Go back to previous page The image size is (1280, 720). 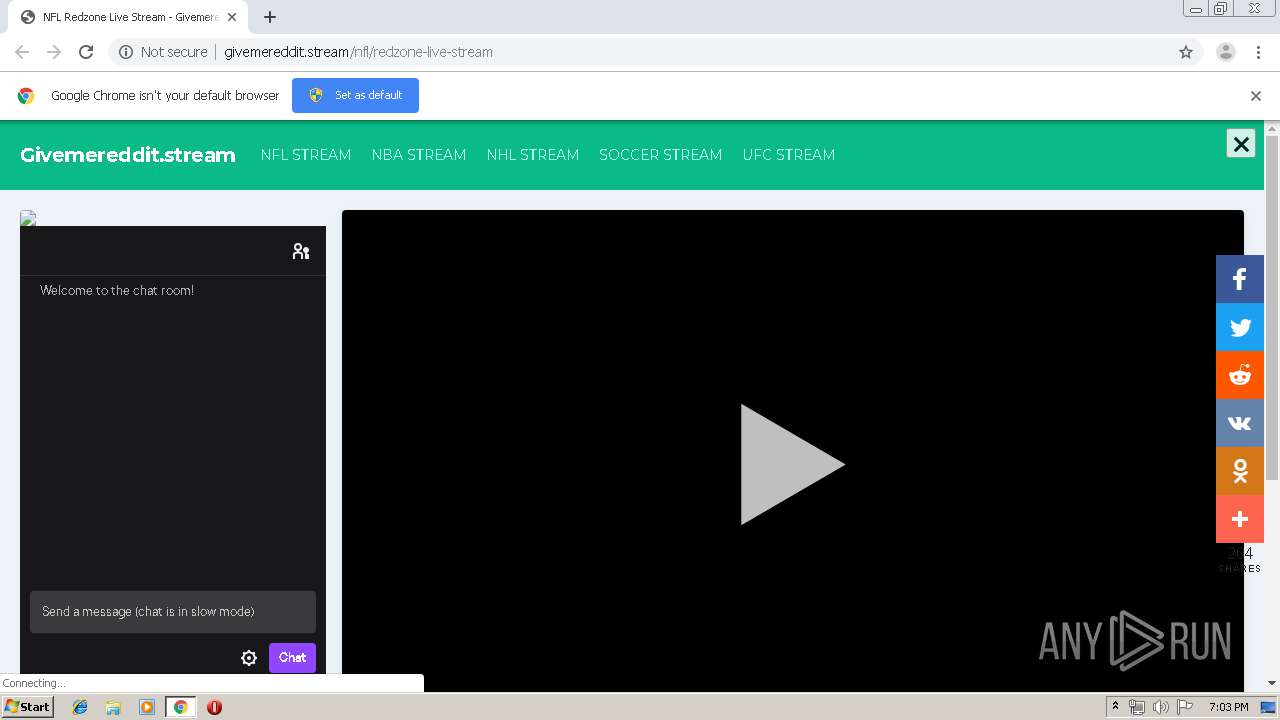22,52
